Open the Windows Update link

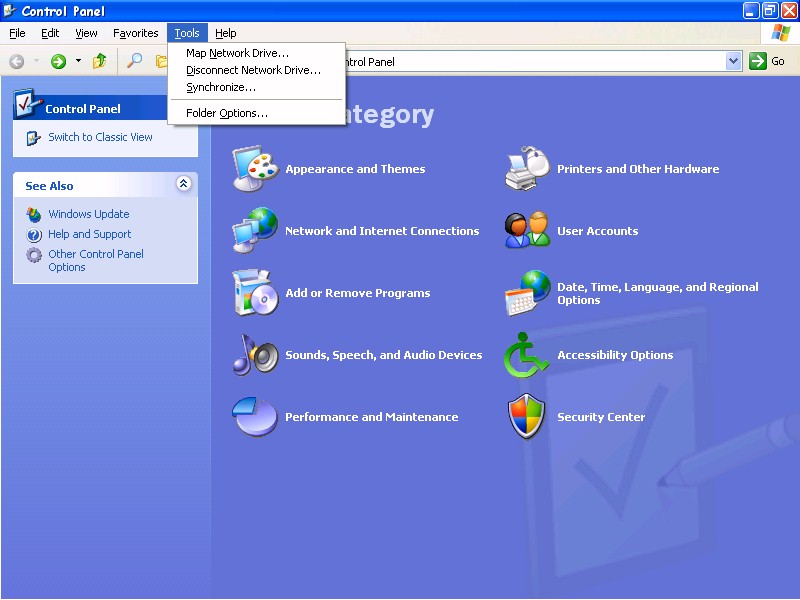tap(88, 214)
